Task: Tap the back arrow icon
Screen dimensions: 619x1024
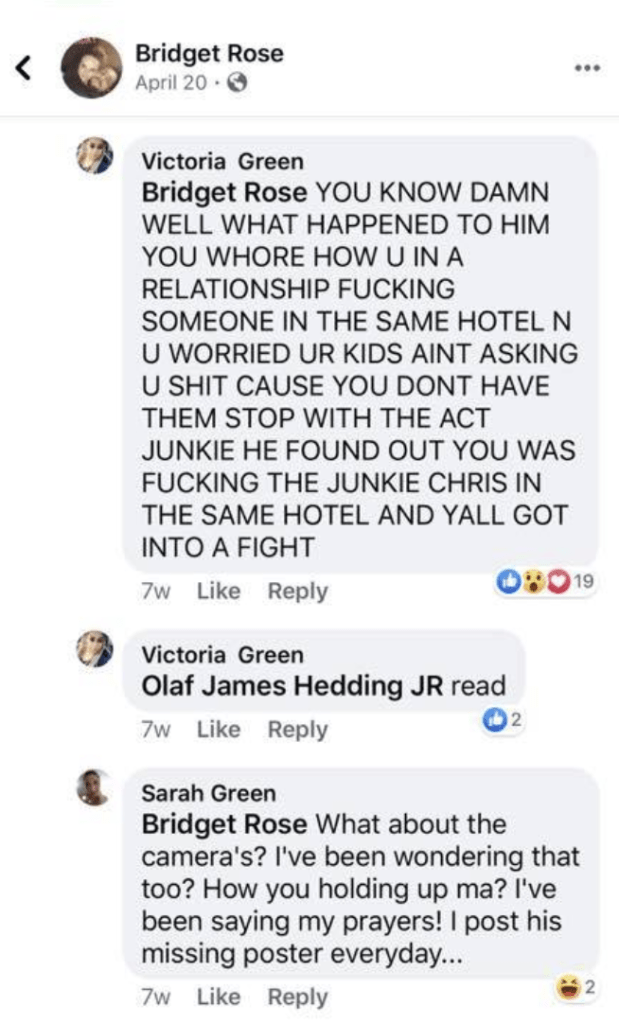Action: (23, 67)
